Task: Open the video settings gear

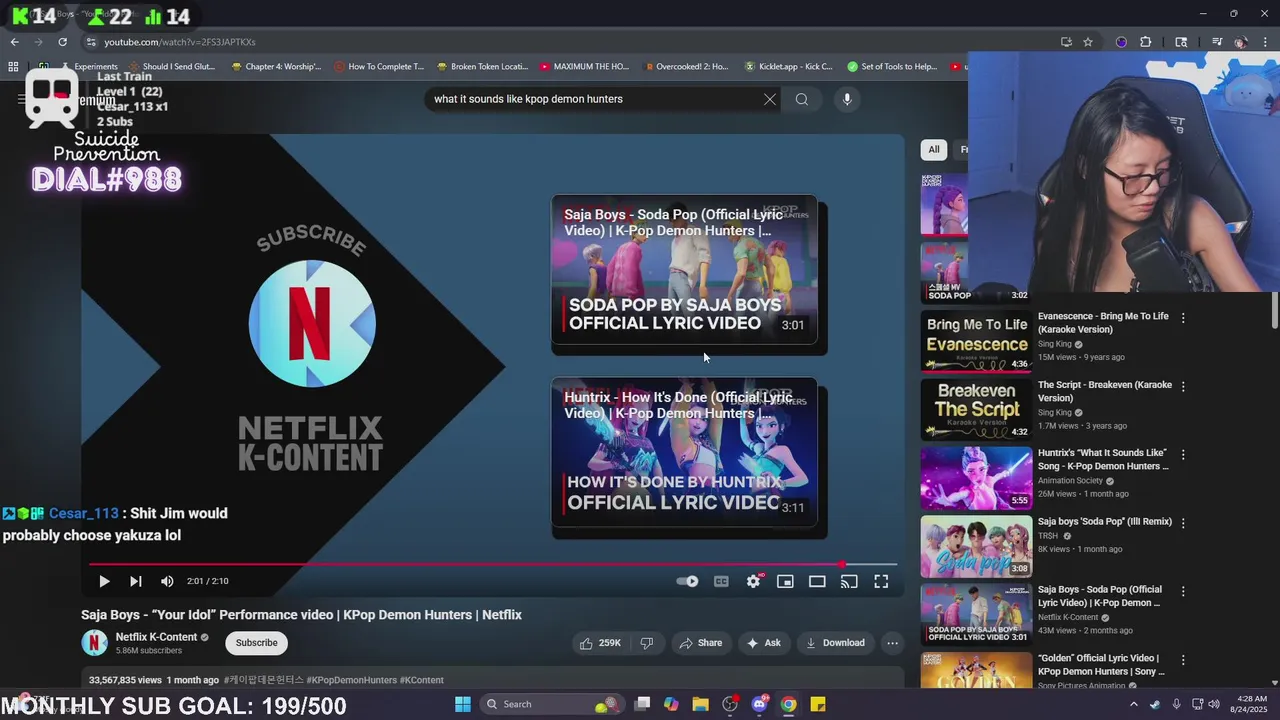Action: pyautogui.click(x=754, y=581)
